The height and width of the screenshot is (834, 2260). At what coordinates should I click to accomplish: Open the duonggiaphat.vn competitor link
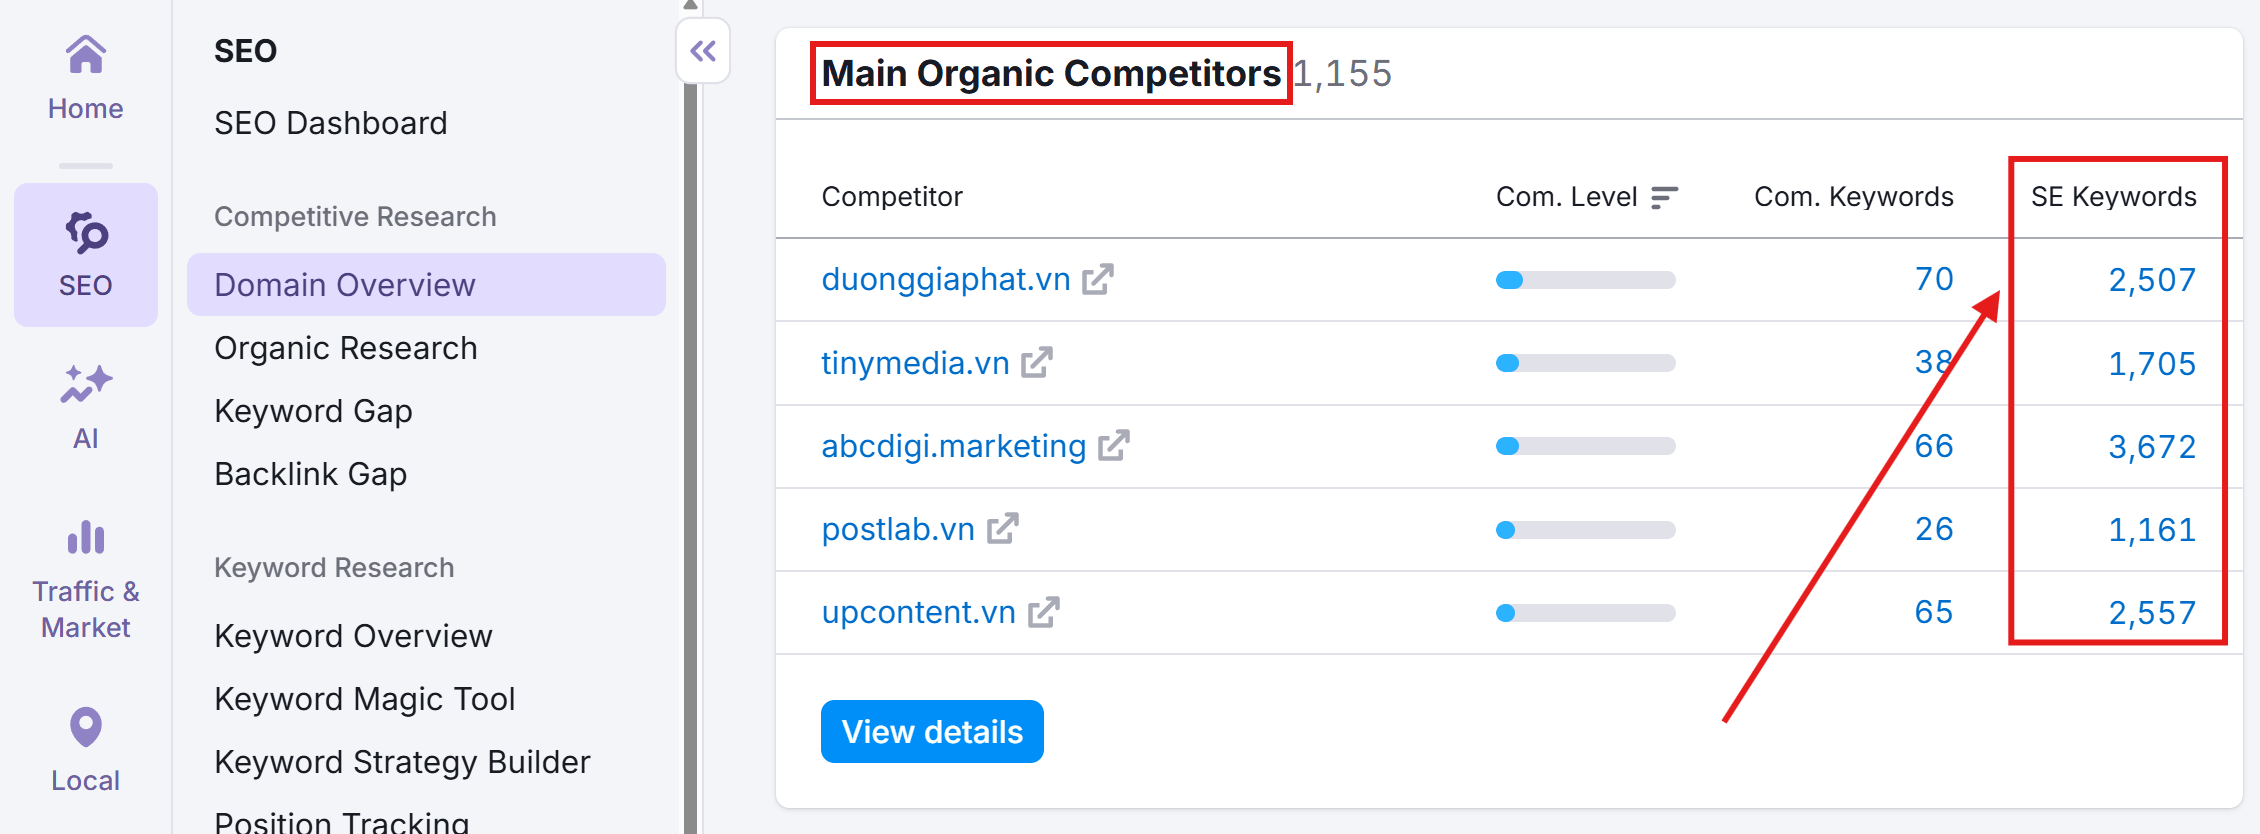click(x=946, y=279)
